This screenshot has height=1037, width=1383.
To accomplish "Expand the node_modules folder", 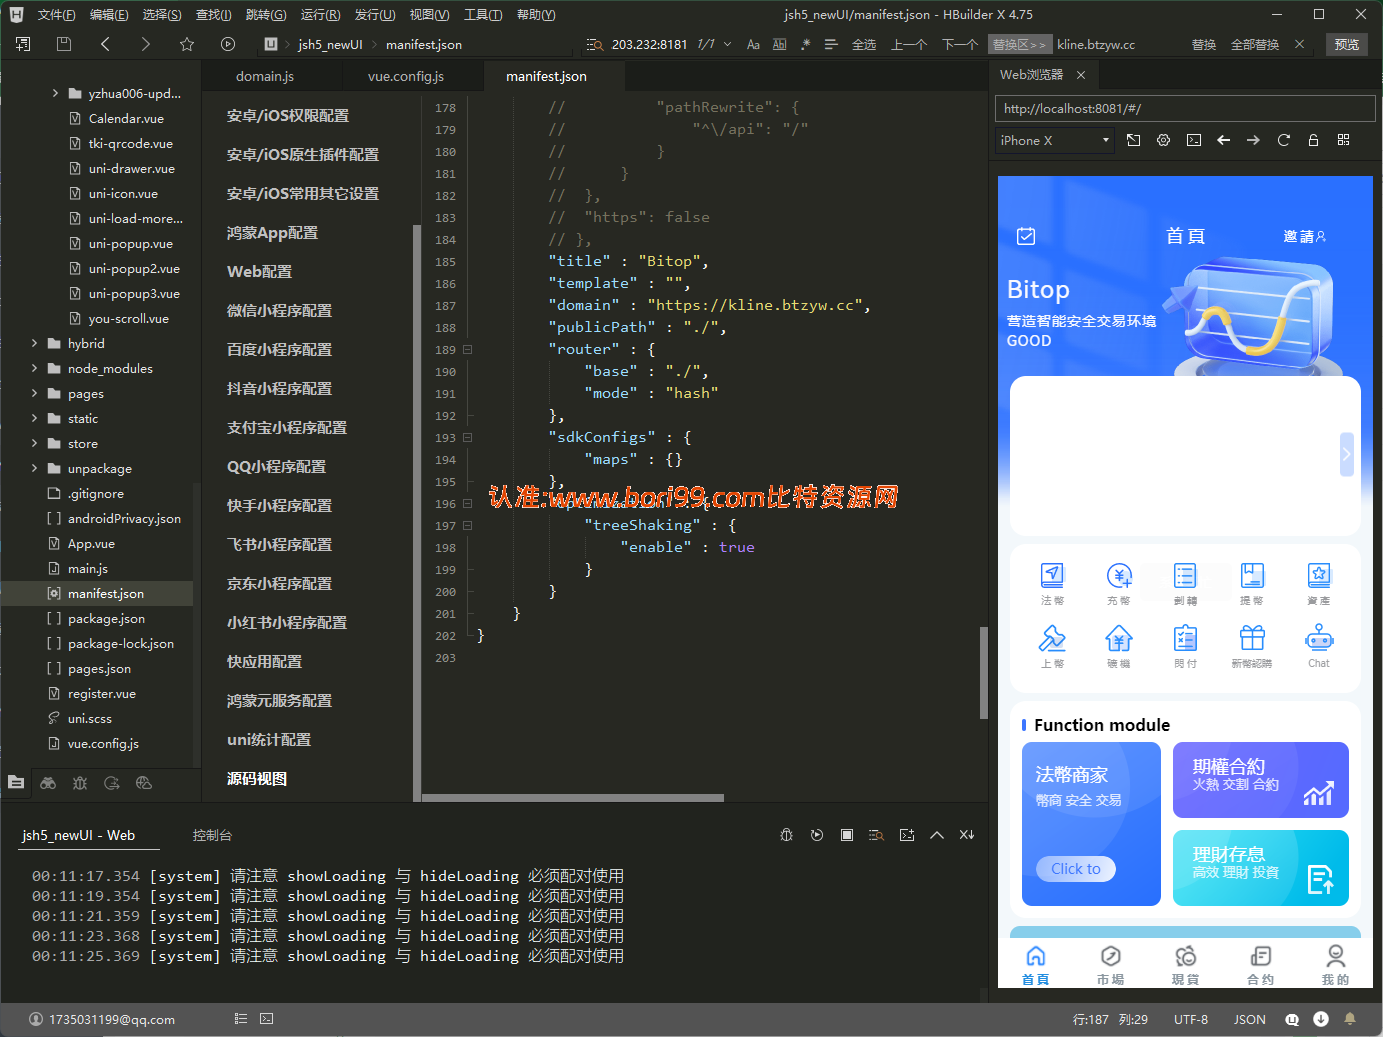I will [35, 368].
